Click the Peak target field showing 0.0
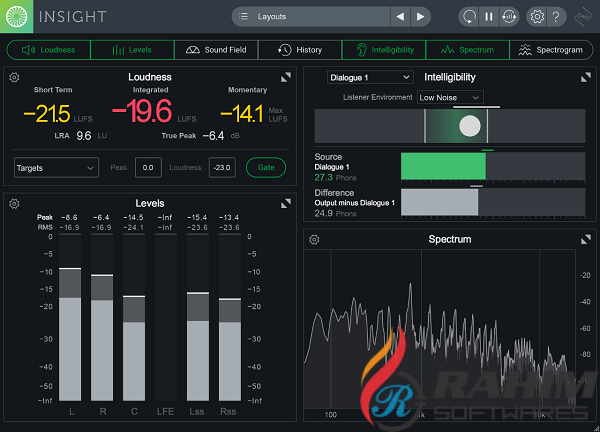This screenshot has height=432, width=600. 148,168
